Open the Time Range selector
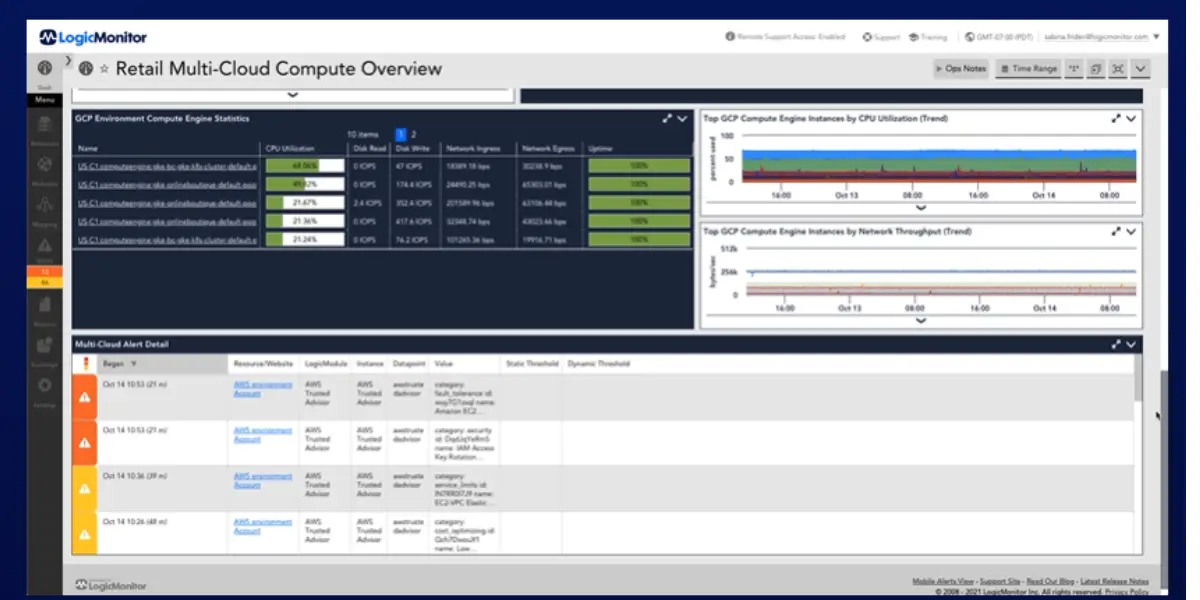This screenshot has width=1200, height=600. pyautogui.click(x=1028, y=69)
